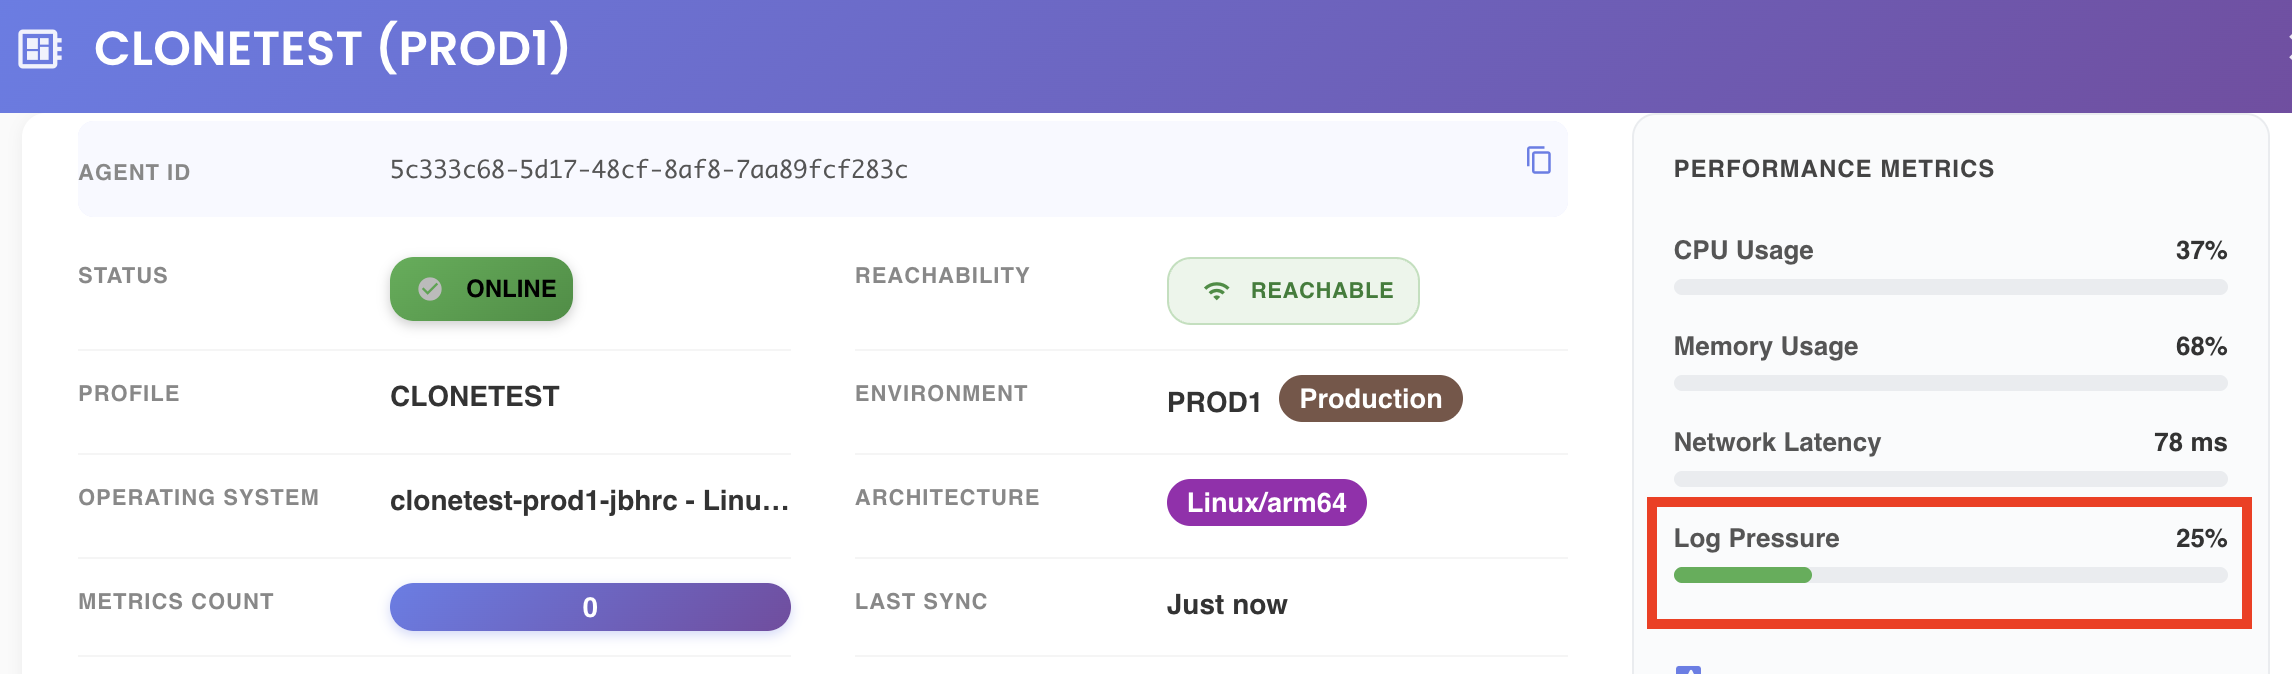Select the agent ID text value
2292x674 pixels.
(649, 170)
